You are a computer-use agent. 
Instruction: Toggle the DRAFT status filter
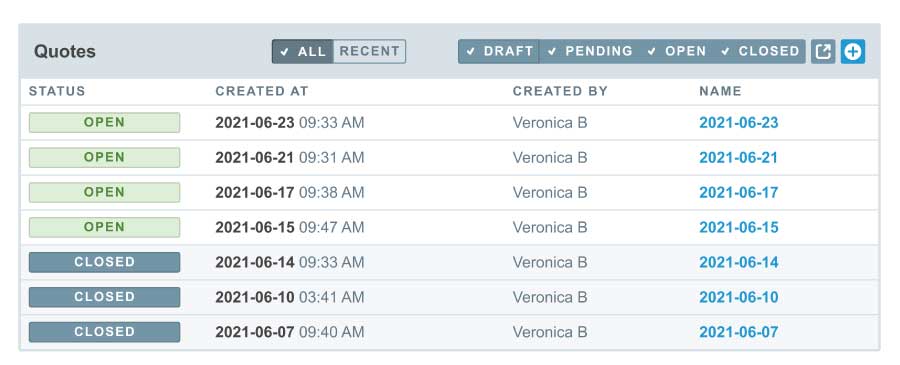point(499,52)
